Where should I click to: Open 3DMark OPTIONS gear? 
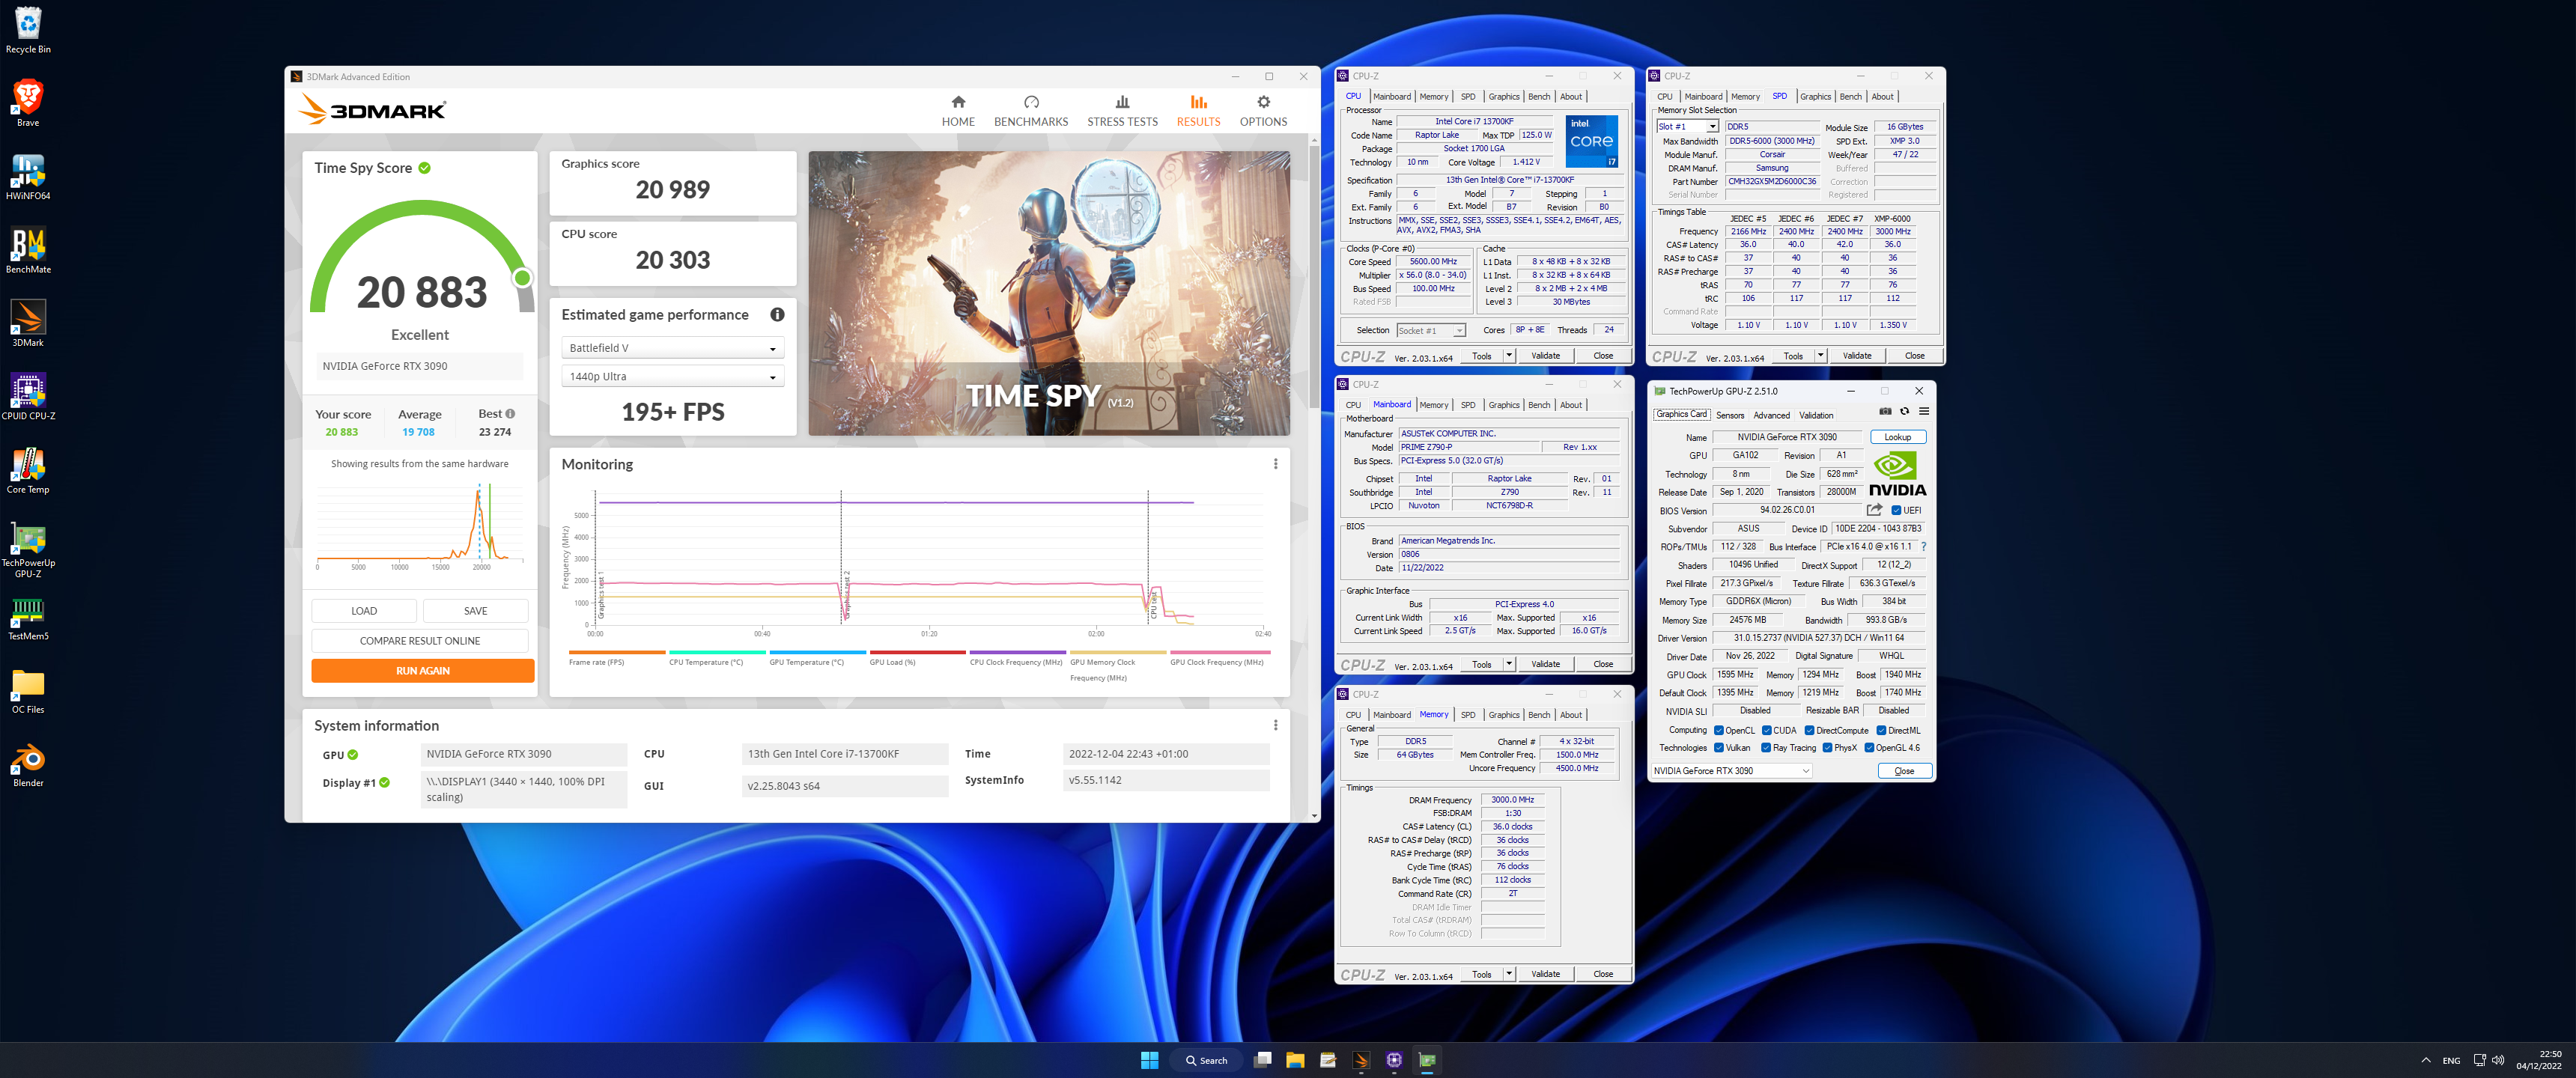[1263, 102]
